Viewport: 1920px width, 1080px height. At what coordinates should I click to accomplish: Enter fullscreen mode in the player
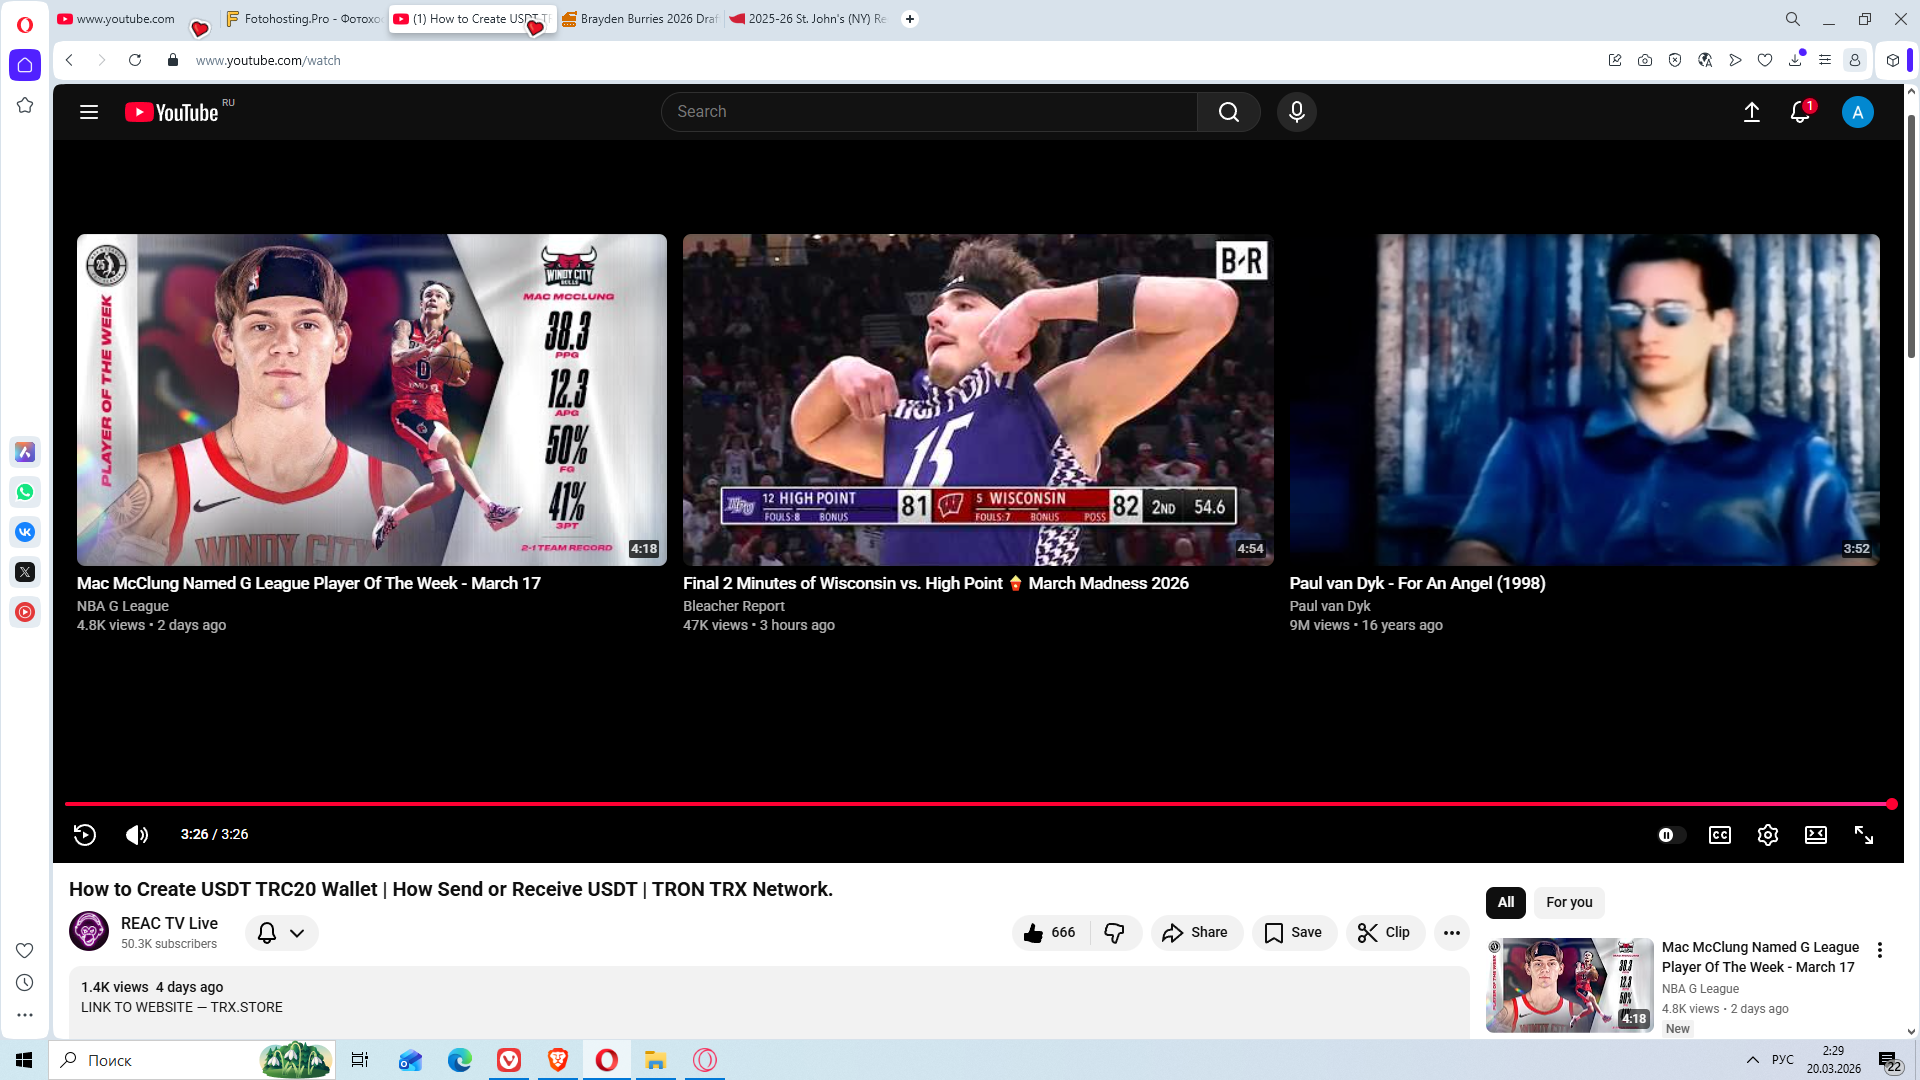point(1864,835)
